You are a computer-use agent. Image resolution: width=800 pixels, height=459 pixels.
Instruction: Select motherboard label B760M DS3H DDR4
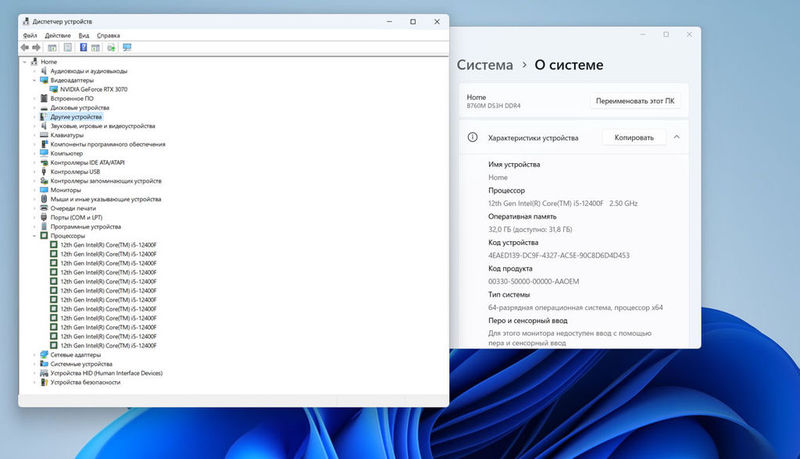pyautogui.click(x=493, y=106)
